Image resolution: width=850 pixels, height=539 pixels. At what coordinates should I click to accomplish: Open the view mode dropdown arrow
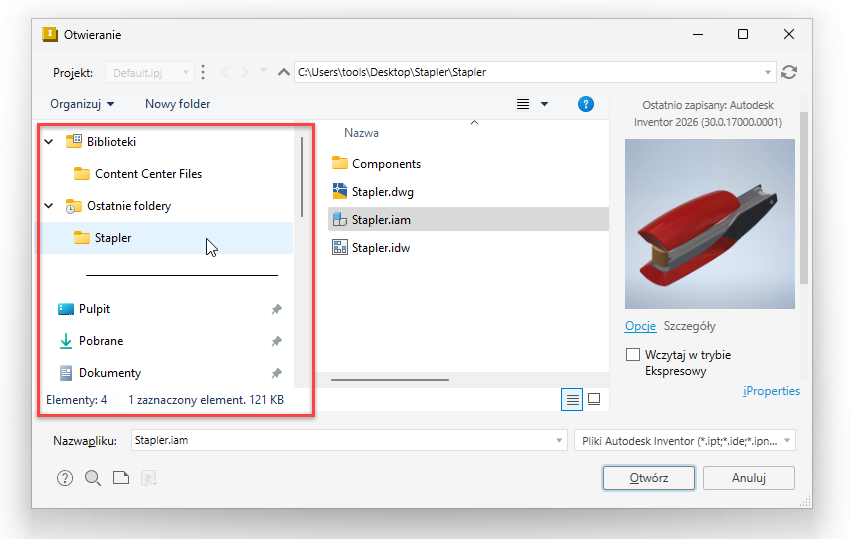(544, 104)
